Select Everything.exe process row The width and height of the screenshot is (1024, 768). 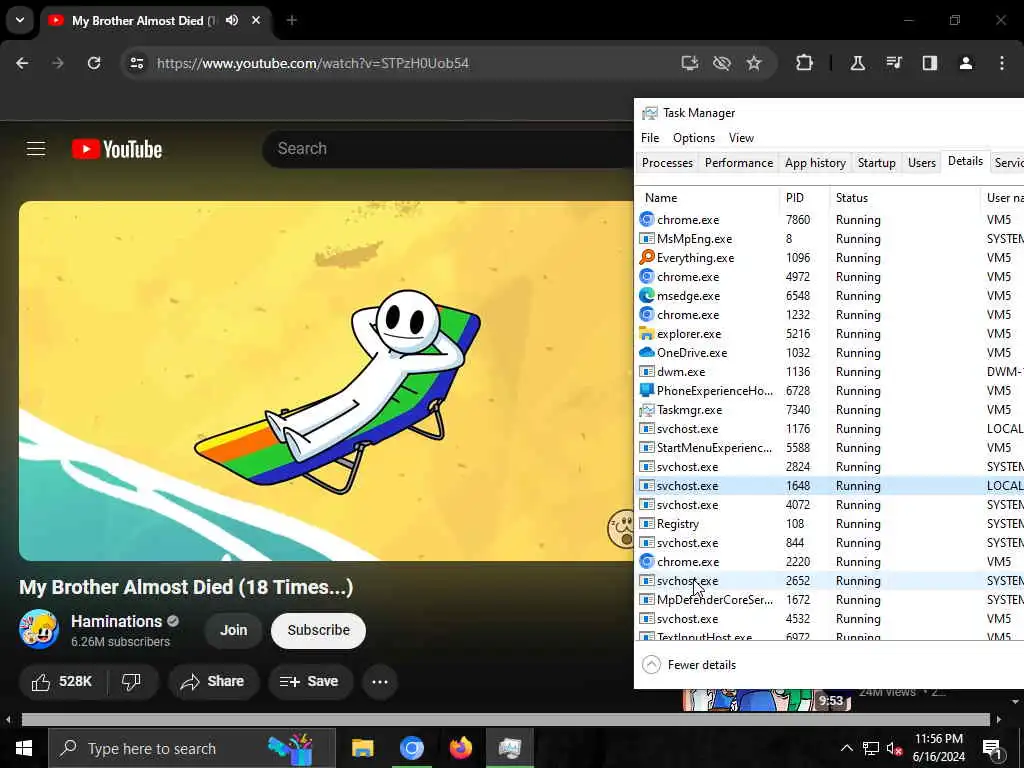pos(829,258)
